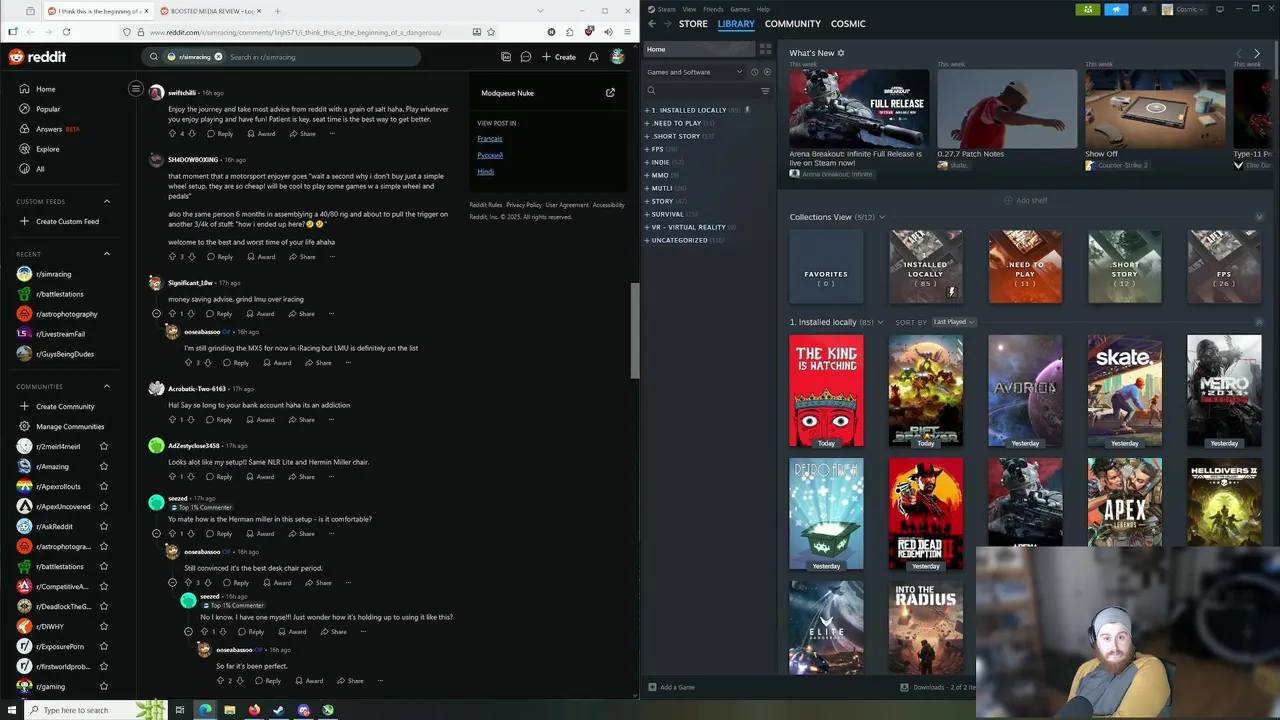Image resolution: width=1280 pixels, height=720 pixels.
Task: Switch to Boosted Media Review browser tab
Action: pos(211,11)
